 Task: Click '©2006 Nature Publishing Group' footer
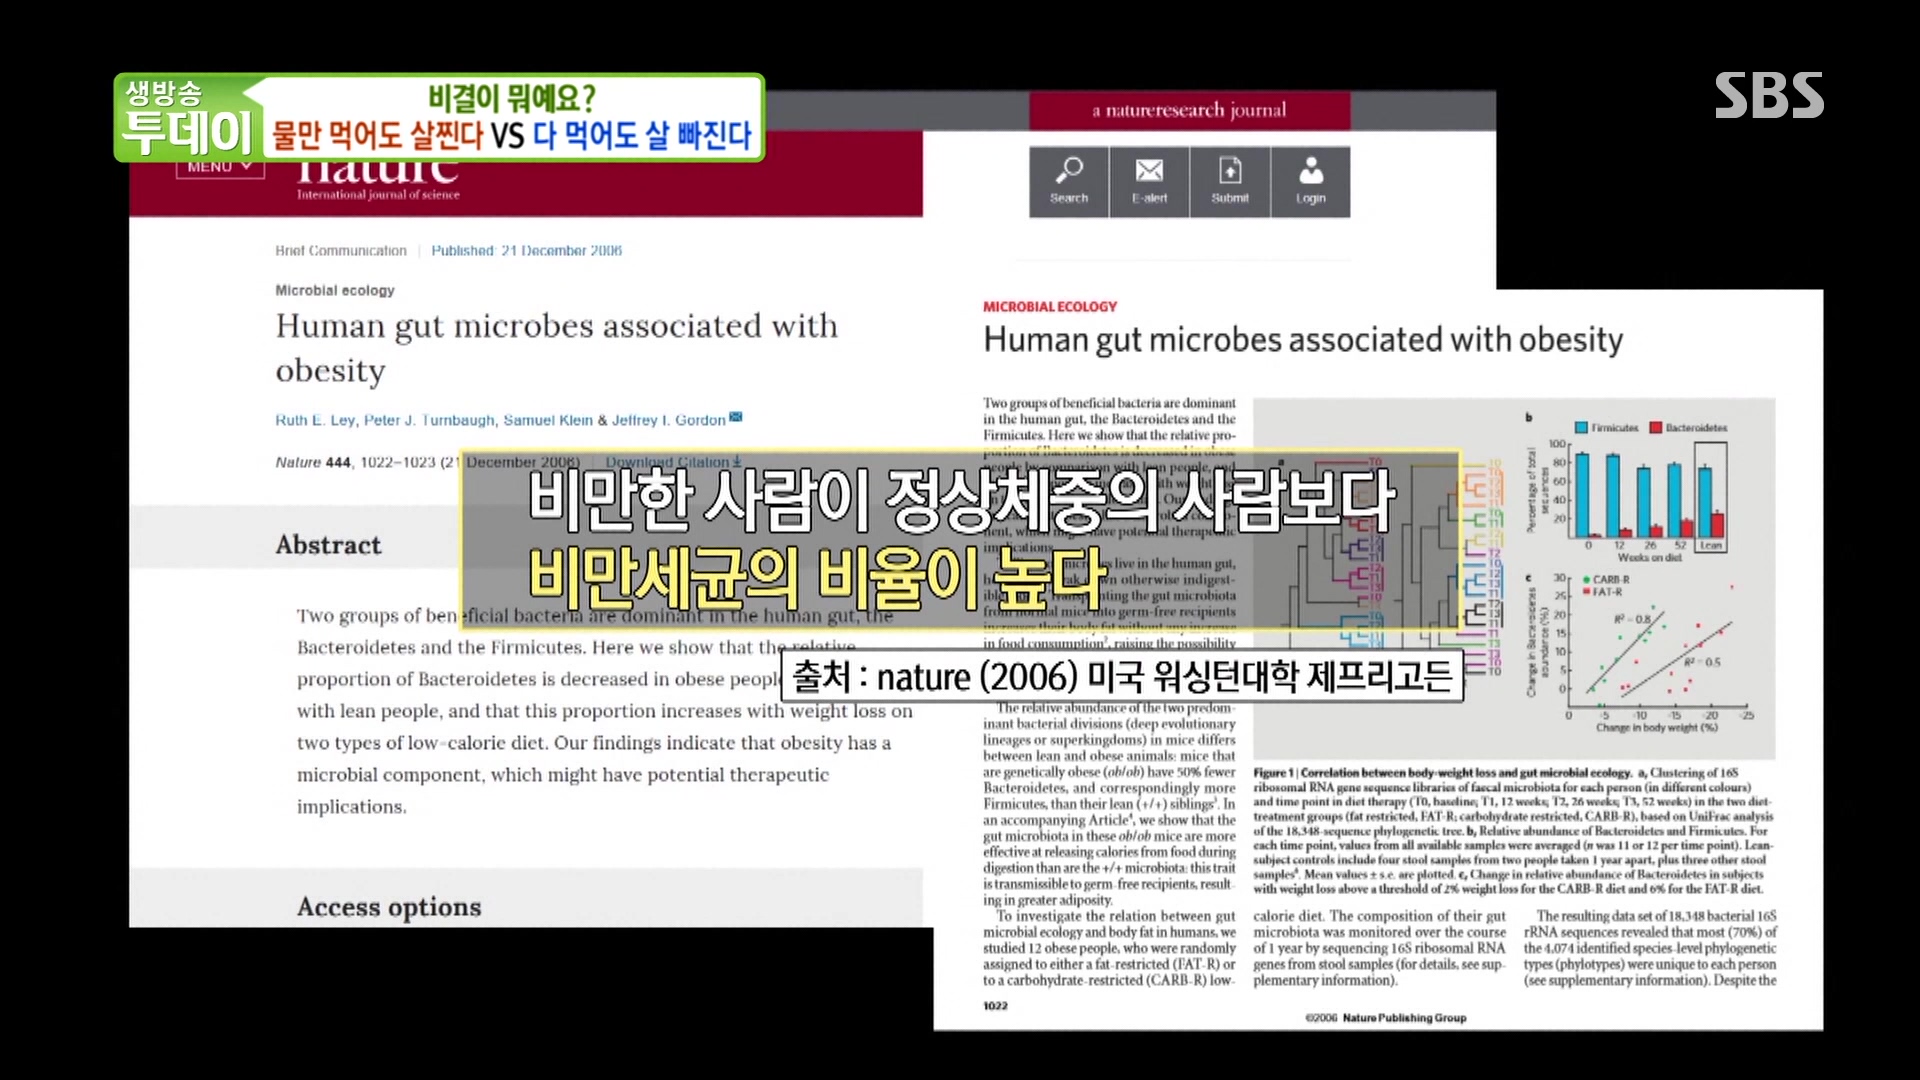(x=1386, y=1018)
